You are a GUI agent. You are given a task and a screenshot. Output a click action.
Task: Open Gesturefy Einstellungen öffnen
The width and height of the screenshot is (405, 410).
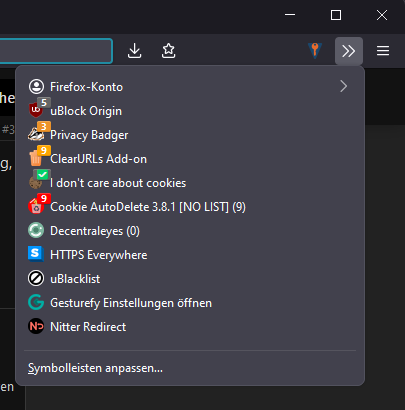tap(190, 303)
